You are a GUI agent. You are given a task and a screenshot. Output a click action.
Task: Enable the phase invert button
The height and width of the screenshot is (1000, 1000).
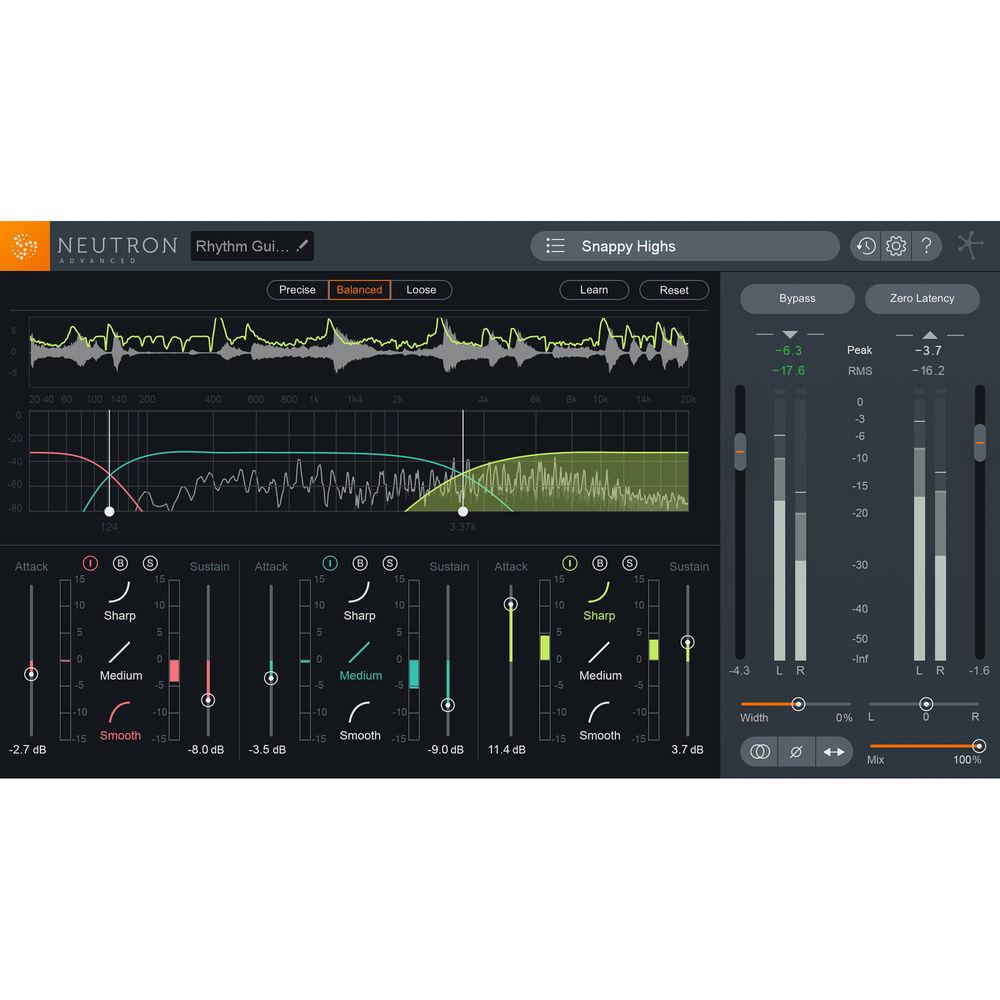pos(797,751)
